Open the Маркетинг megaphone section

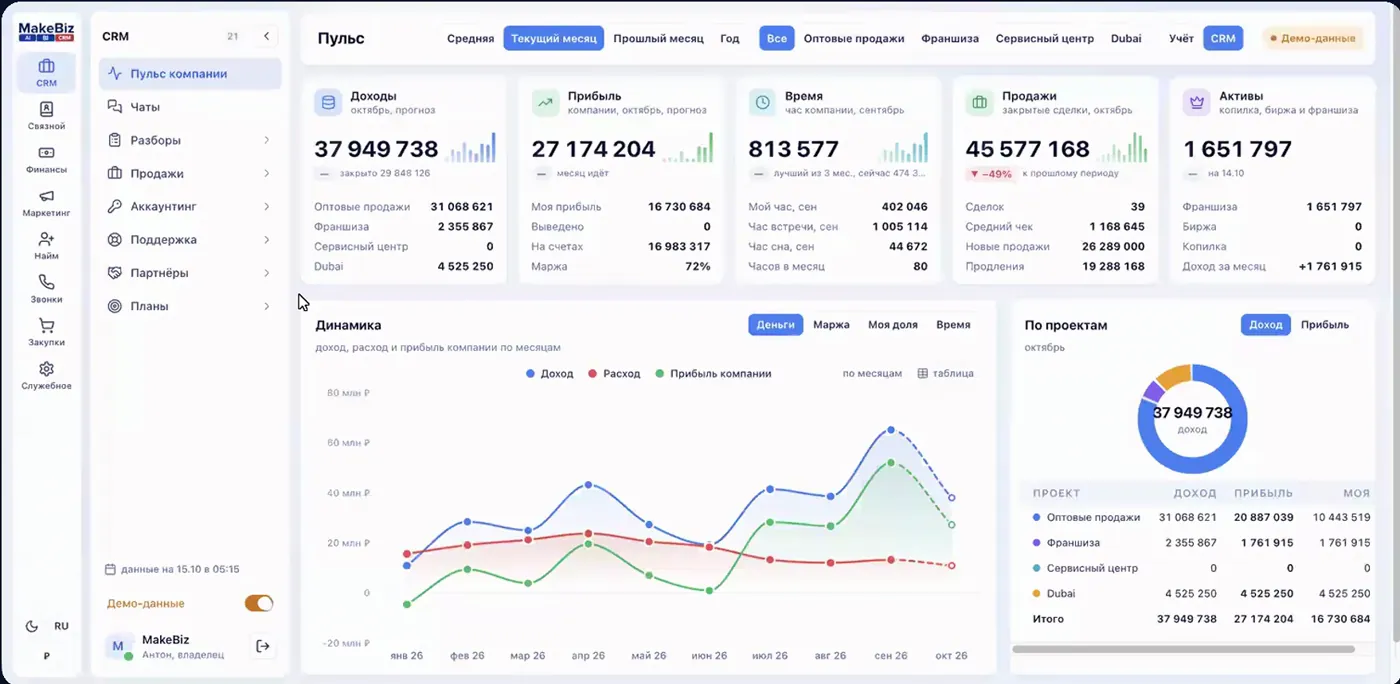point(46,203)
